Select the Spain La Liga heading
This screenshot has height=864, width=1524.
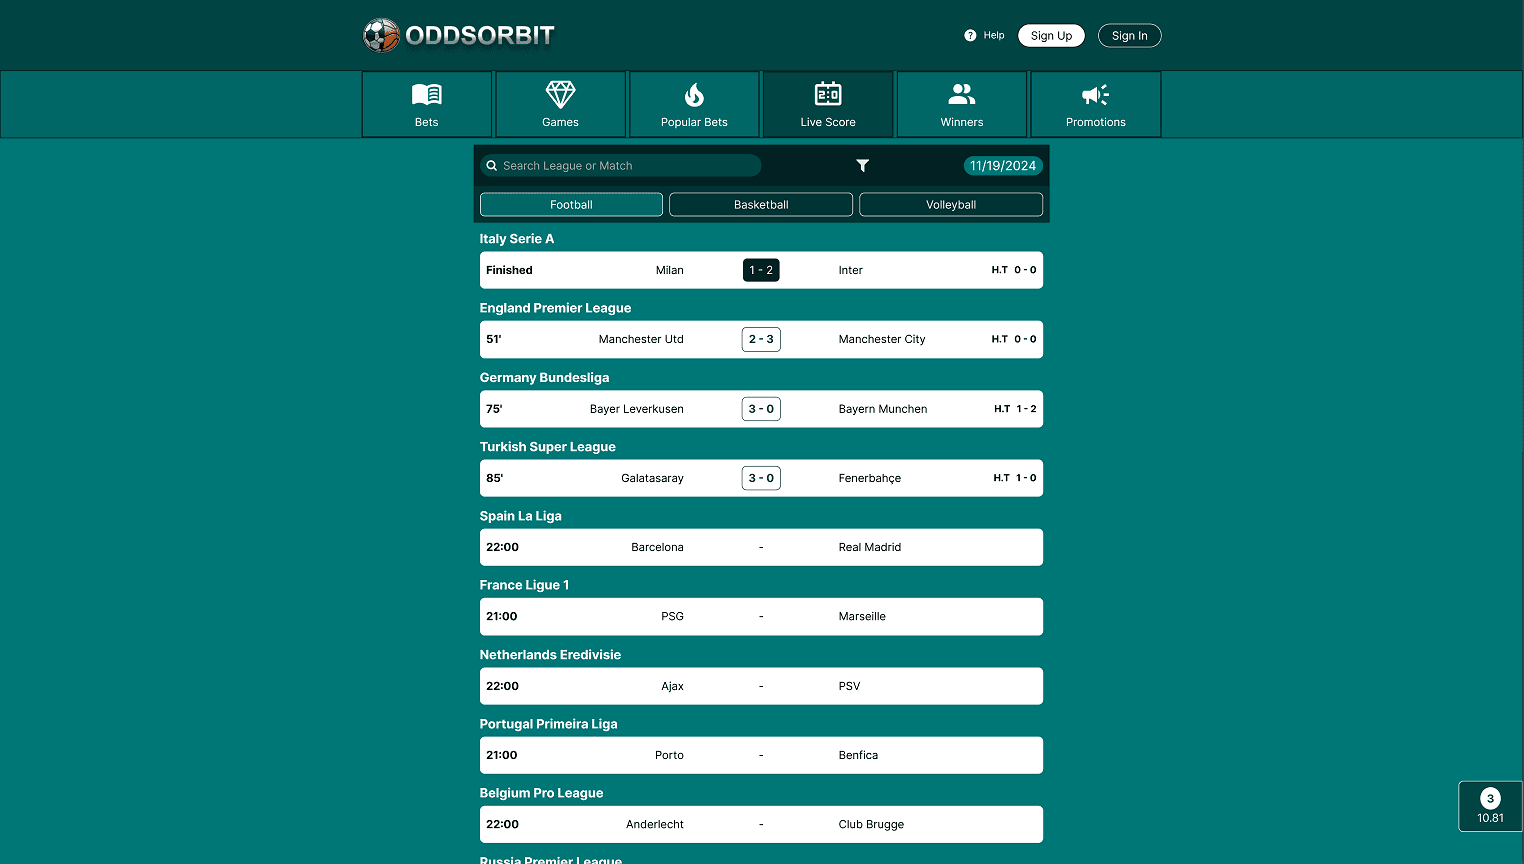(520, 516)
